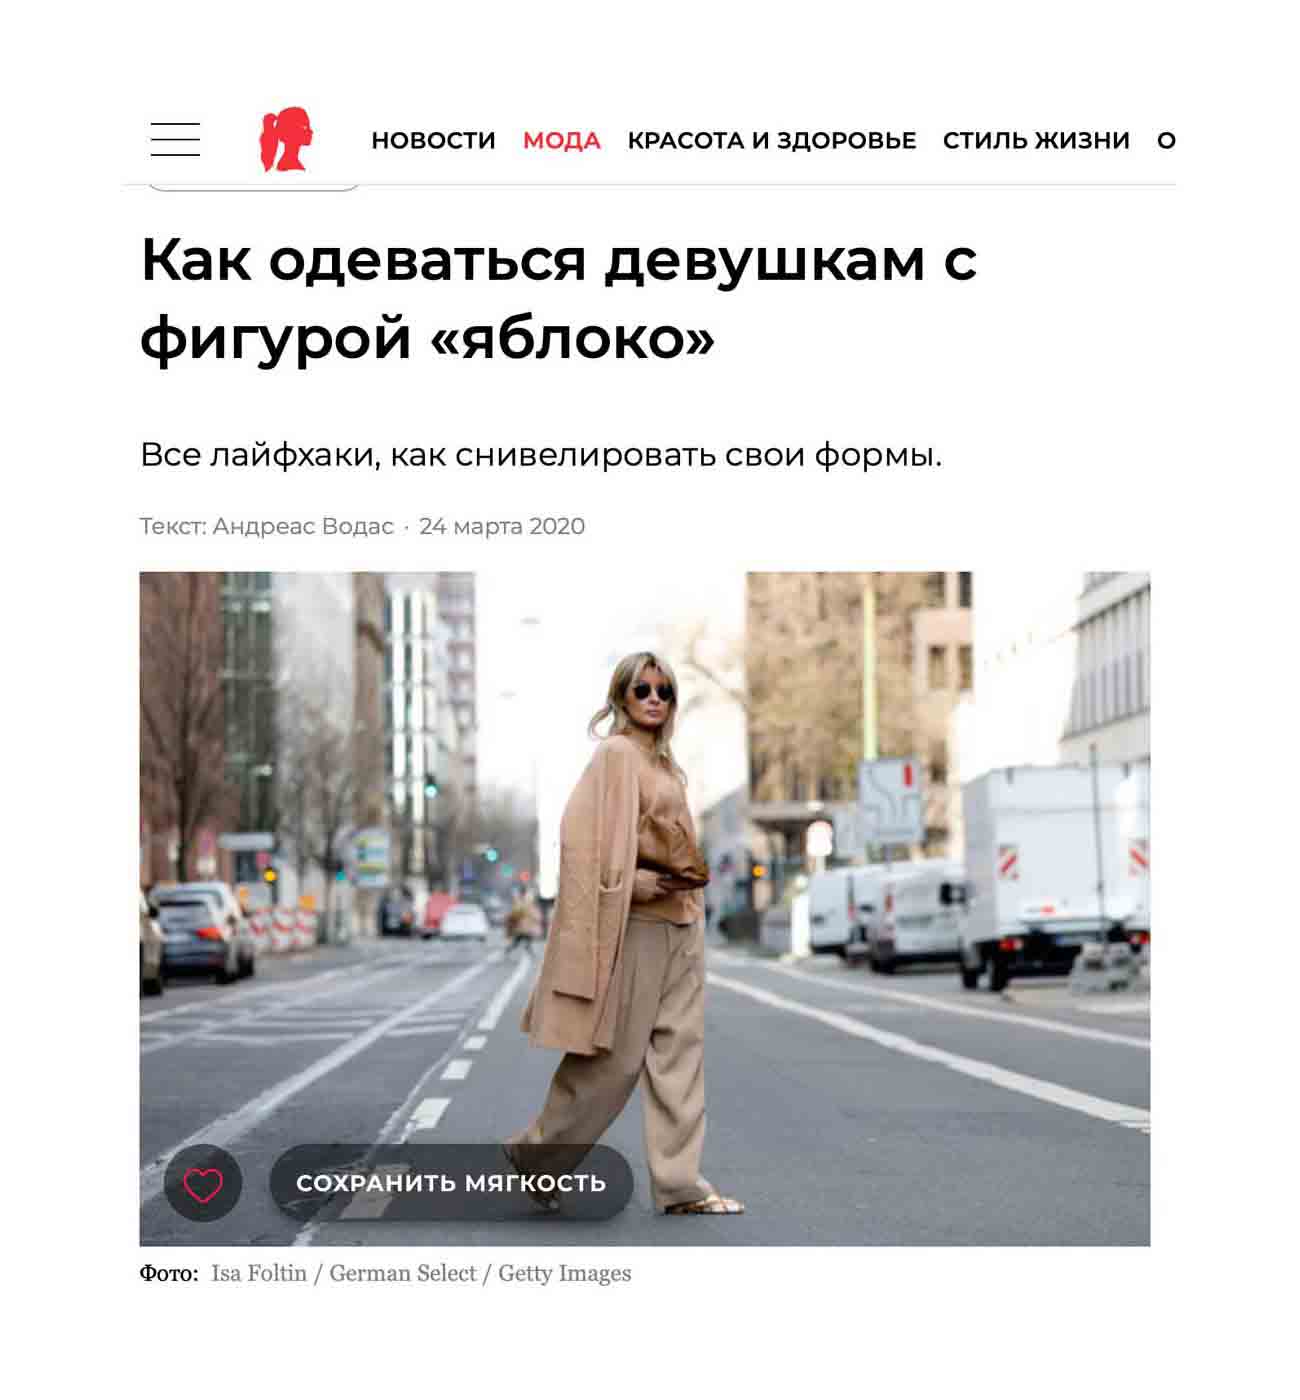
Task: Tap the heart favorite icon on photo
Action: (203, 1183)
